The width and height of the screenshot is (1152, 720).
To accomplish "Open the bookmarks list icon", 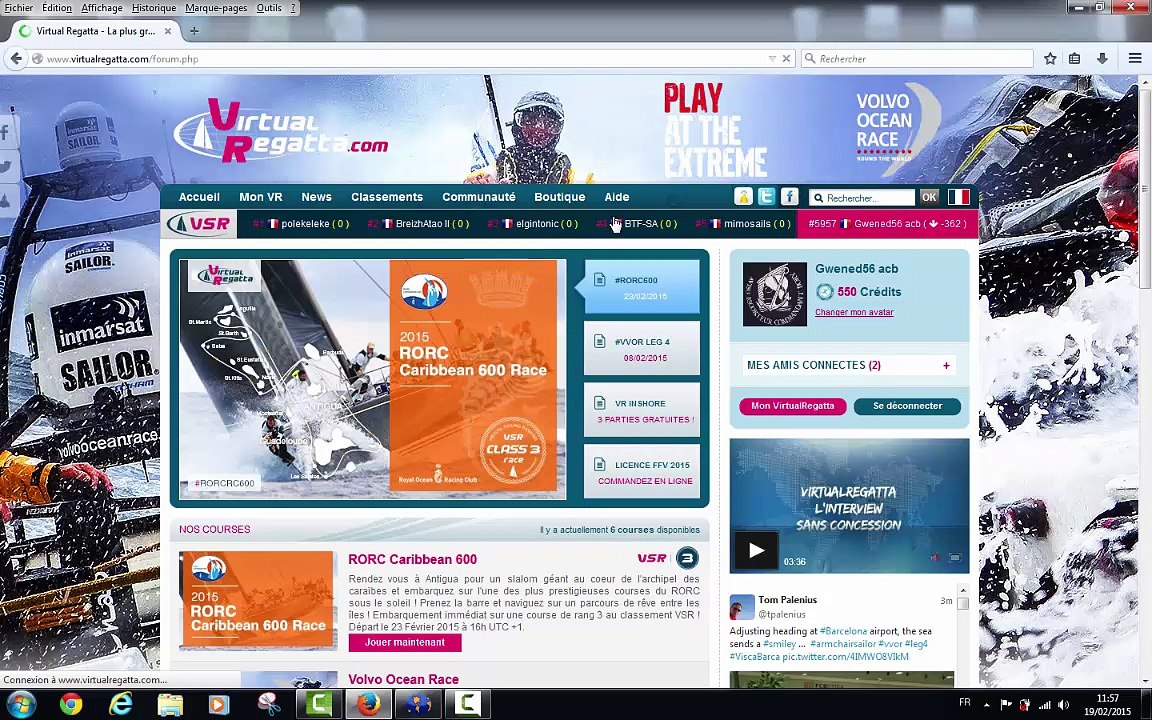I will (1075, 59).
